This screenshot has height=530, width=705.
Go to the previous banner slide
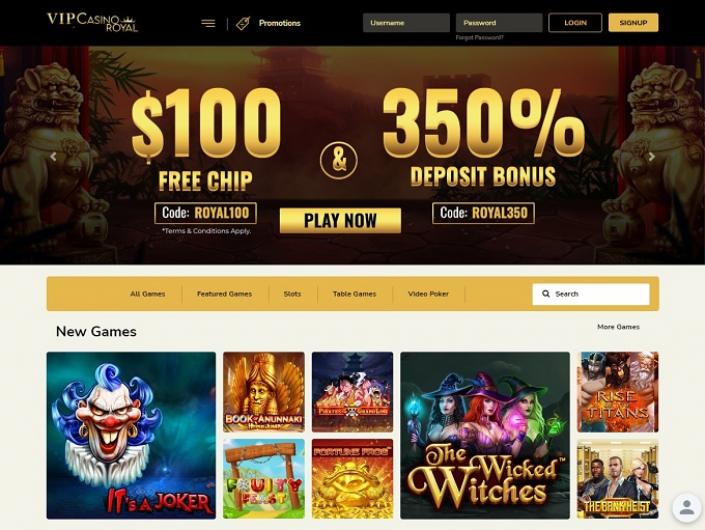53,156
